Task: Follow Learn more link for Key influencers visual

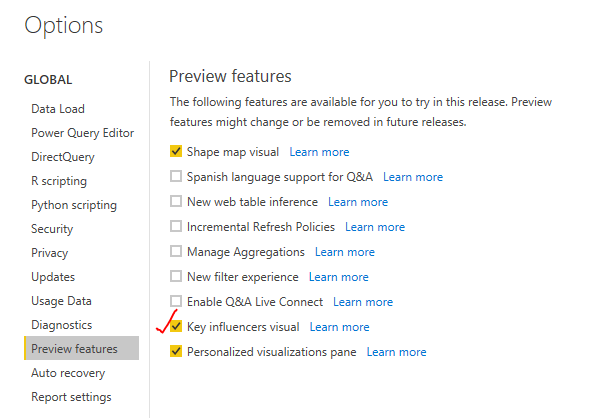Action: pos(340,327)
